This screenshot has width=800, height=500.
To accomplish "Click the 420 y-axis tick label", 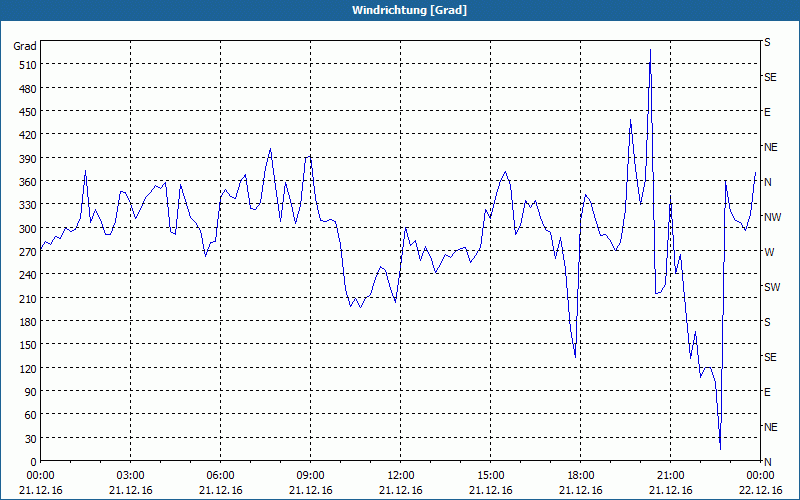I will point(28,135).
